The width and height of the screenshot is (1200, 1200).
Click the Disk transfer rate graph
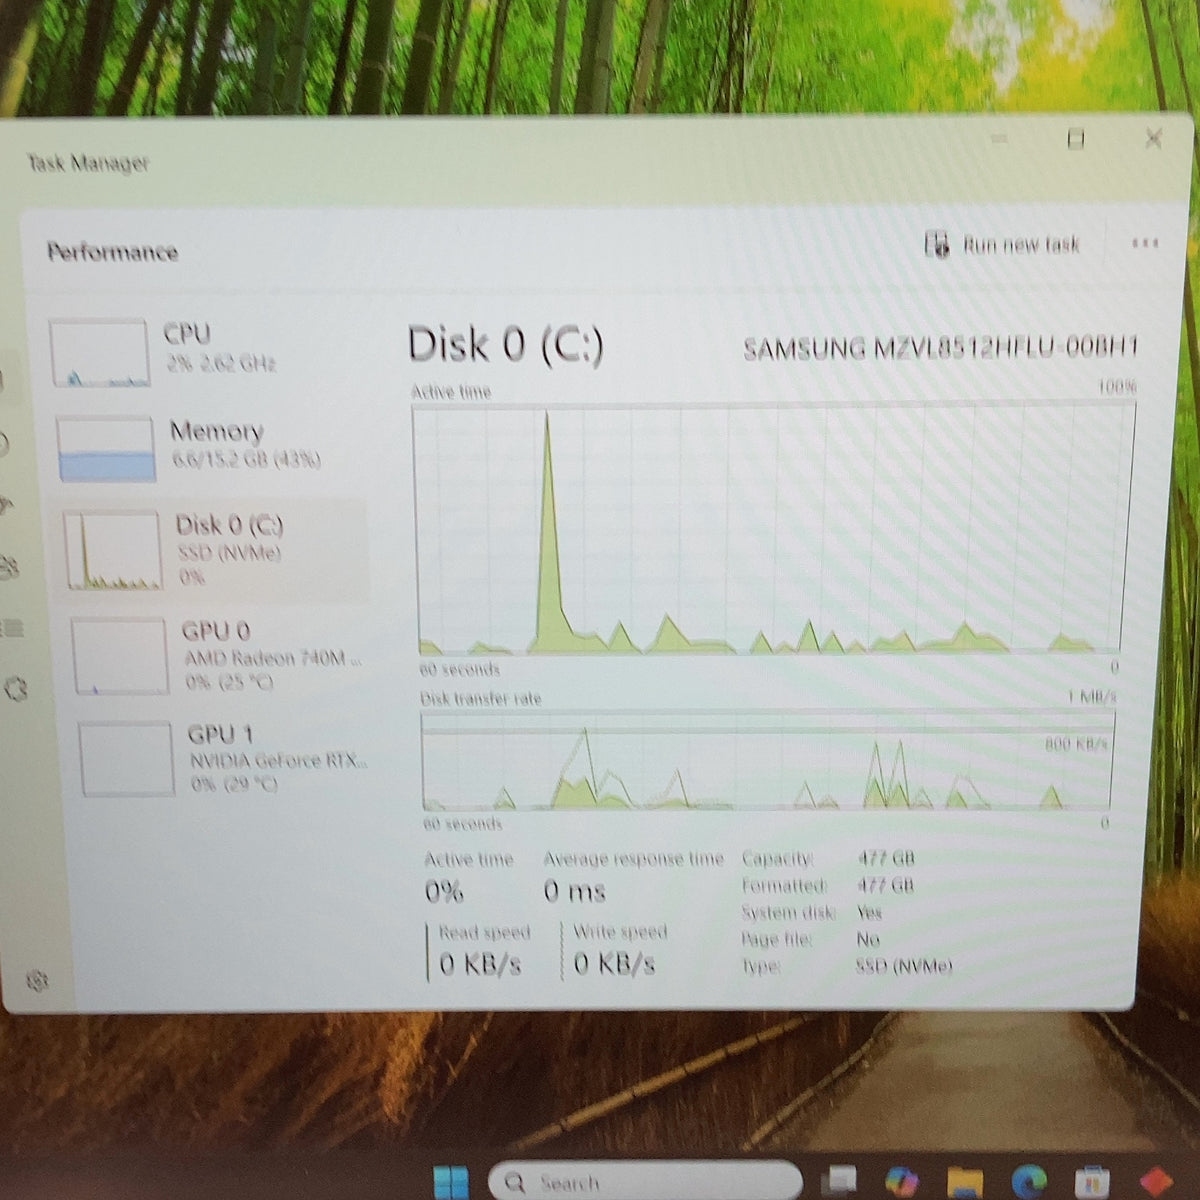pyautogui.click(x=767, y=762)
